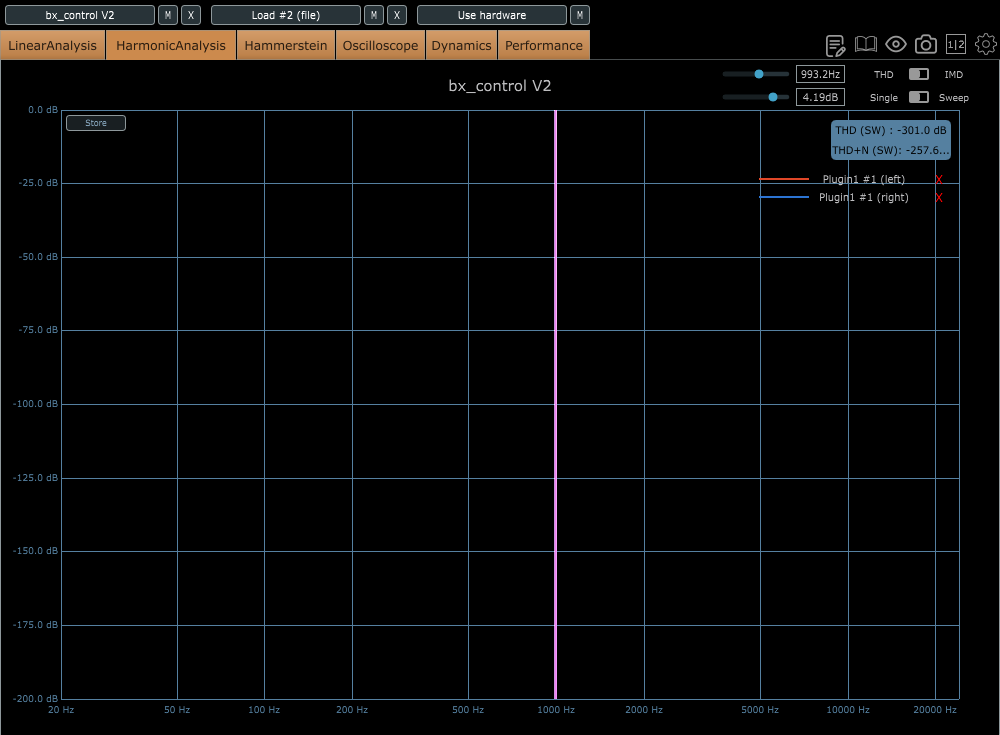This screenshot has height=735, width=1000.
Task: Click the level slider handle
Action: (773, 97)
